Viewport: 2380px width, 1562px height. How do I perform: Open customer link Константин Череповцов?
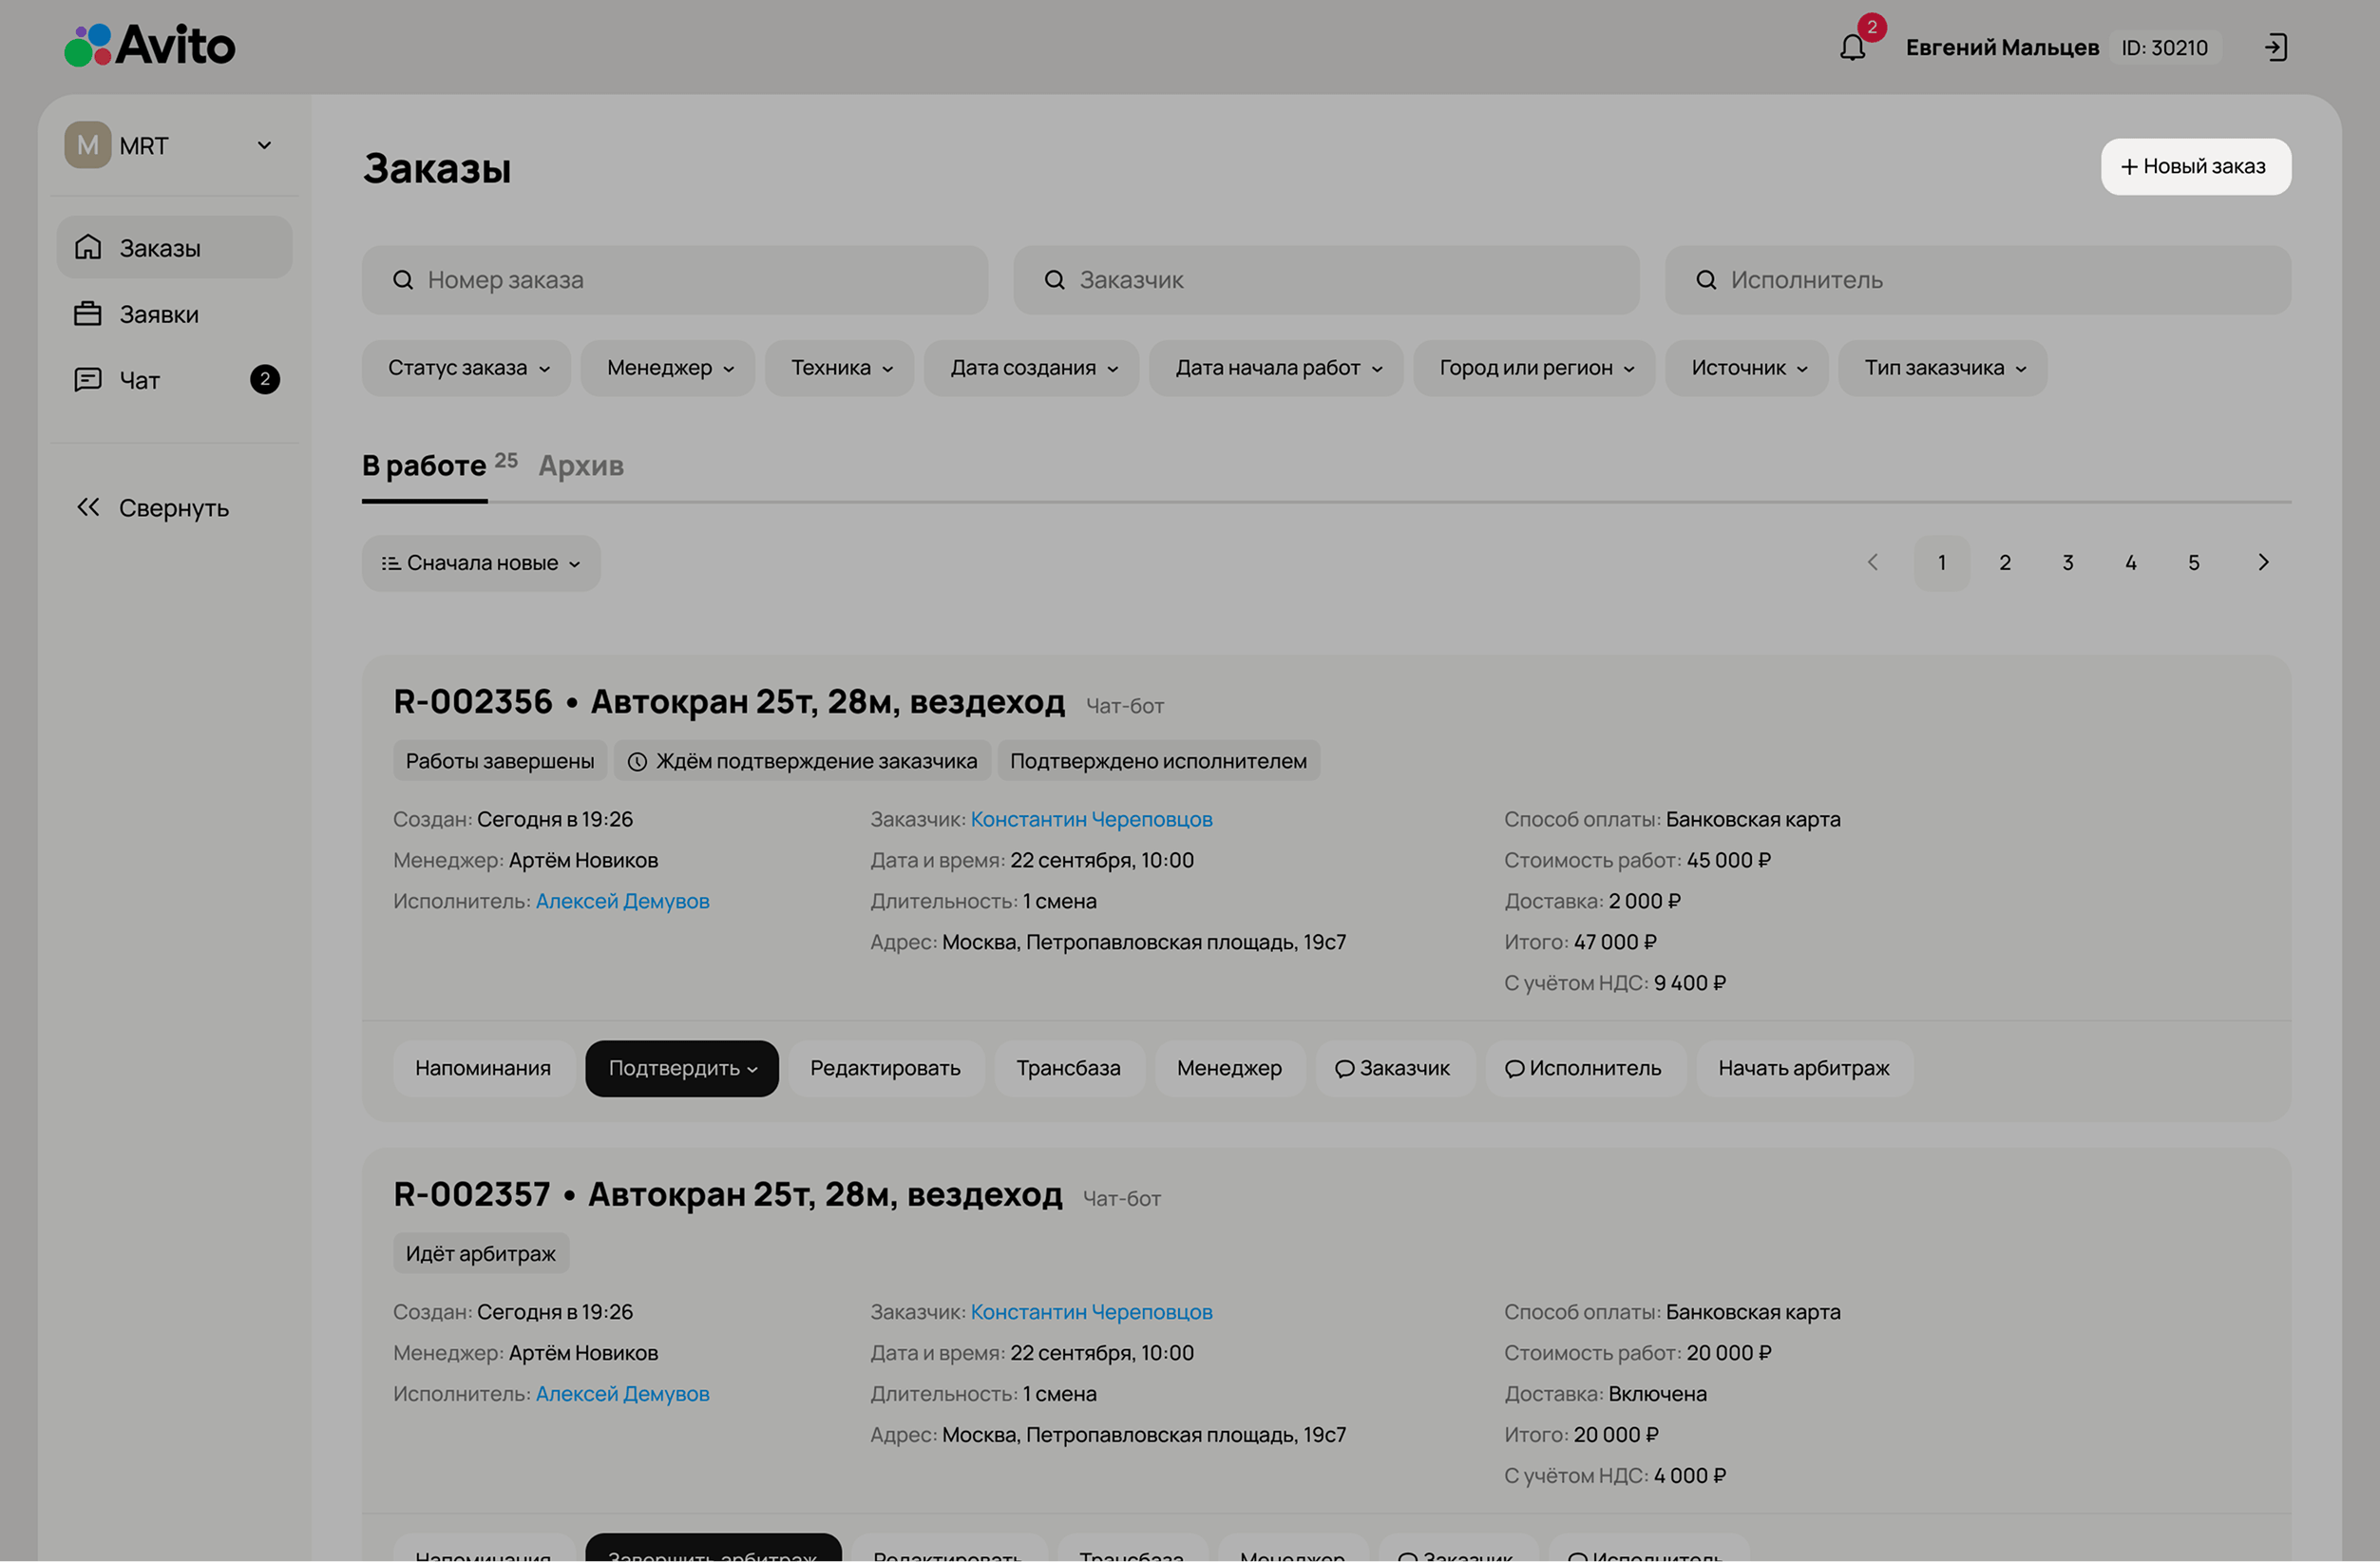coord(1091,819)
